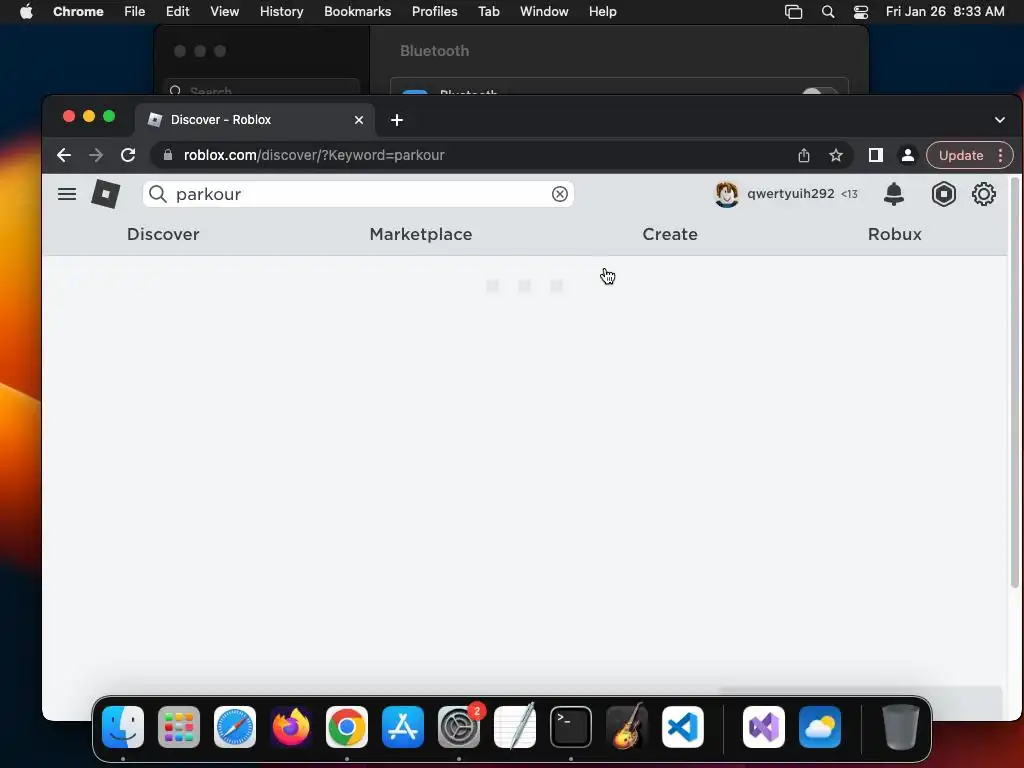Open TextEdit from the Dock
The width and height of the screenshot is (1024, 768).
515,727
